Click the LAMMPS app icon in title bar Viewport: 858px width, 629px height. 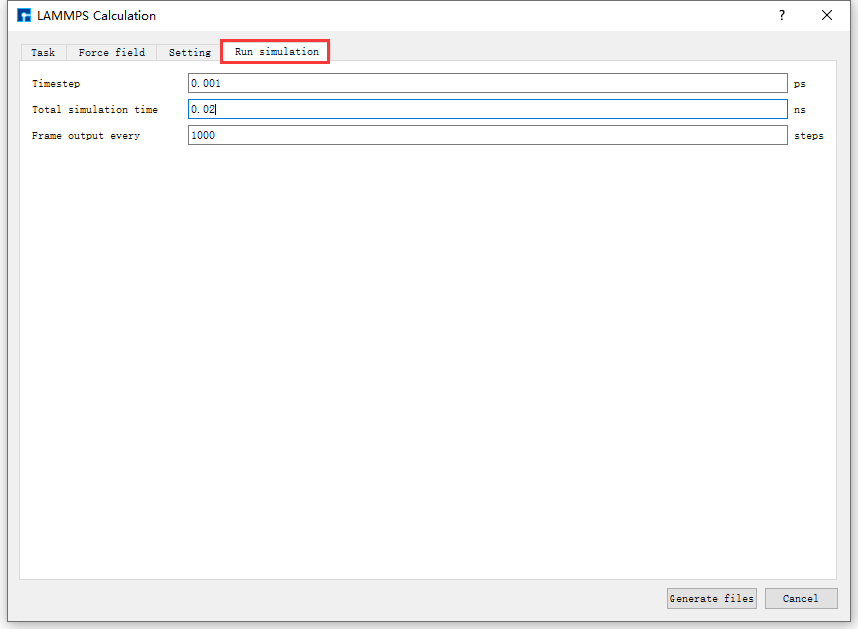tap(24, 16)
